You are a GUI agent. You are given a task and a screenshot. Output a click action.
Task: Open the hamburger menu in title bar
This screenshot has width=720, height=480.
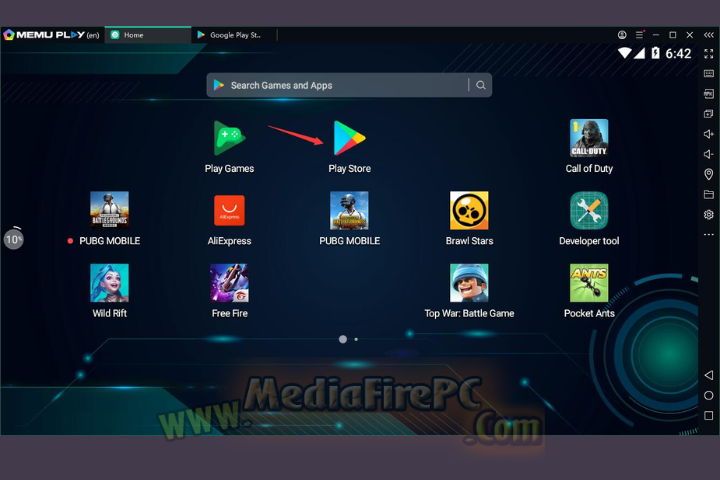tap(639, 35)
